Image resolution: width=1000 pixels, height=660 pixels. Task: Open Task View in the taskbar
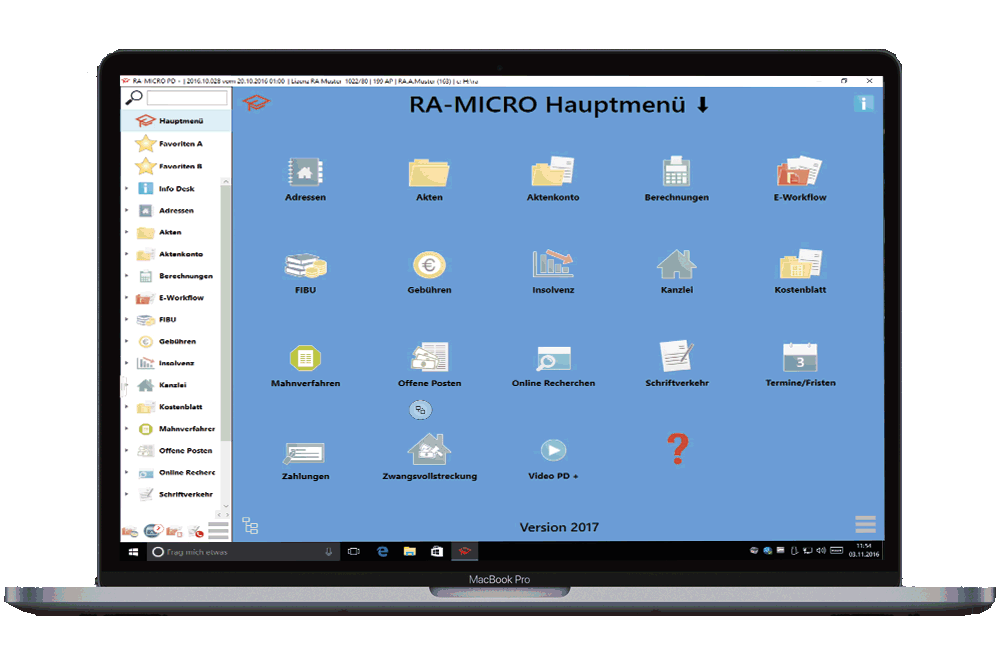[353, 552]
